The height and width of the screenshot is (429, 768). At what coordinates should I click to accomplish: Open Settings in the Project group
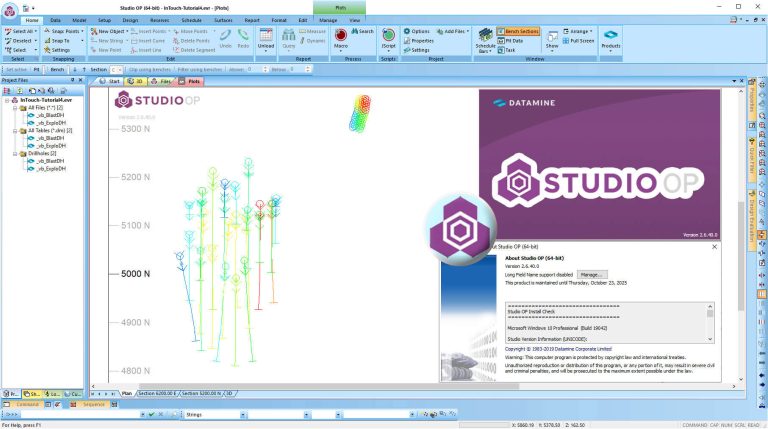pos(417,50)
